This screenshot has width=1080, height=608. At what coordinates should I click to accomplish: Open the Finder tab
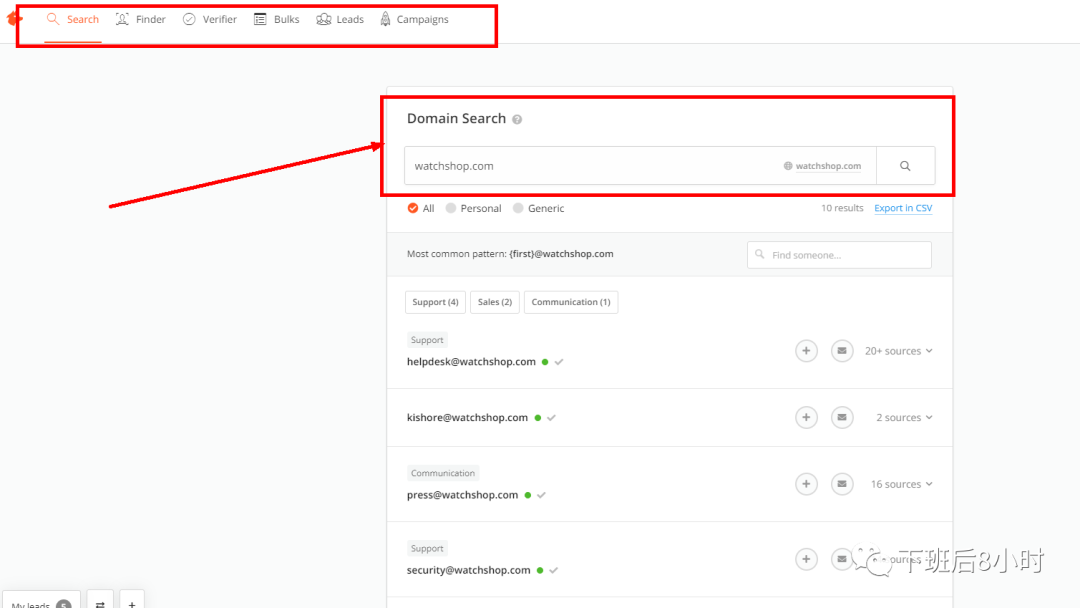141,19
